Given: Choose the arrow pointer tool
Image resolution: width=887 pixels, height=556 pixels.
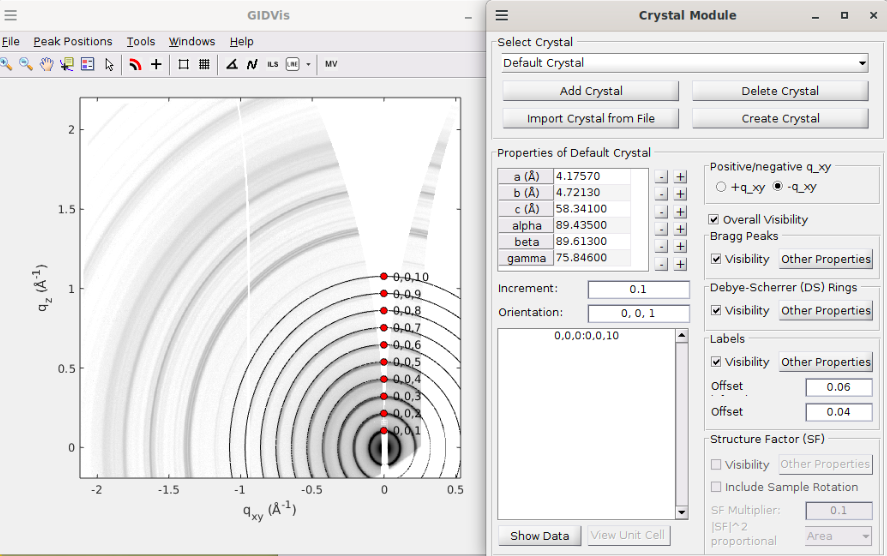Looking at the screenshot, I should point(109,64).
